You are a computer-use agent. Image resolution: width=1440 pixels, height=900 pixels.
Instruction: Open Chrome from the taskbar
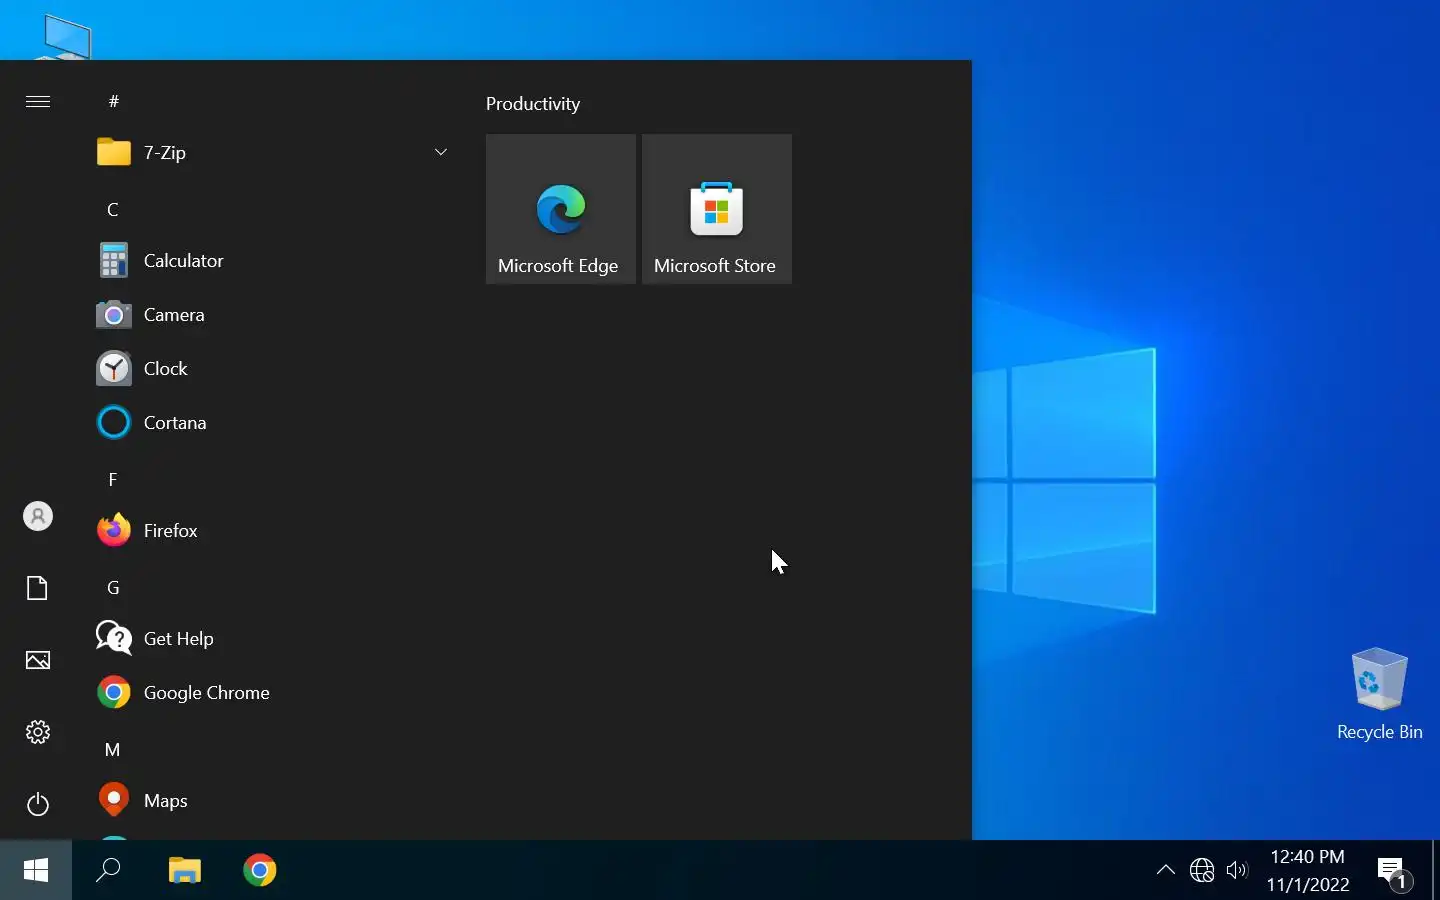pos(260,870)
